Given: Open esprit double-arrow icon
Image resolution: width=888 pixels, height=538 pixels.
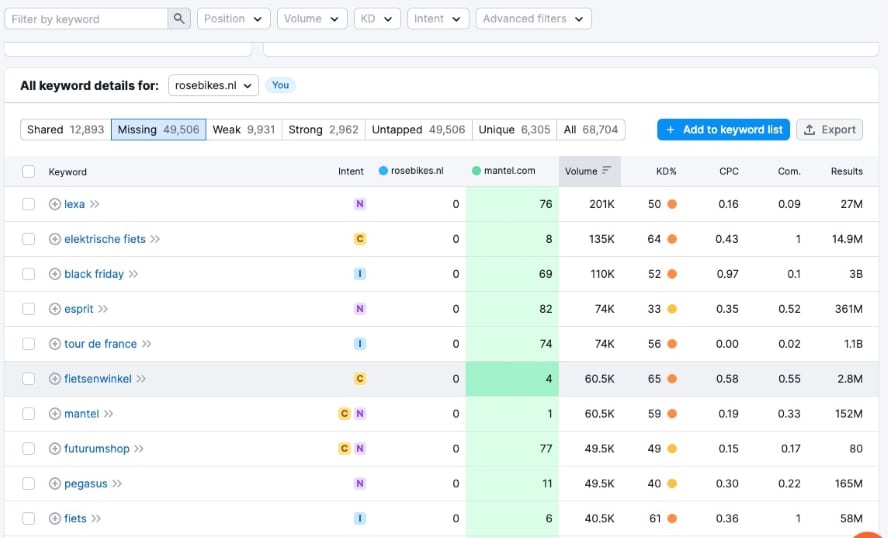Looking at the screenshot, I should coord(103,309).
